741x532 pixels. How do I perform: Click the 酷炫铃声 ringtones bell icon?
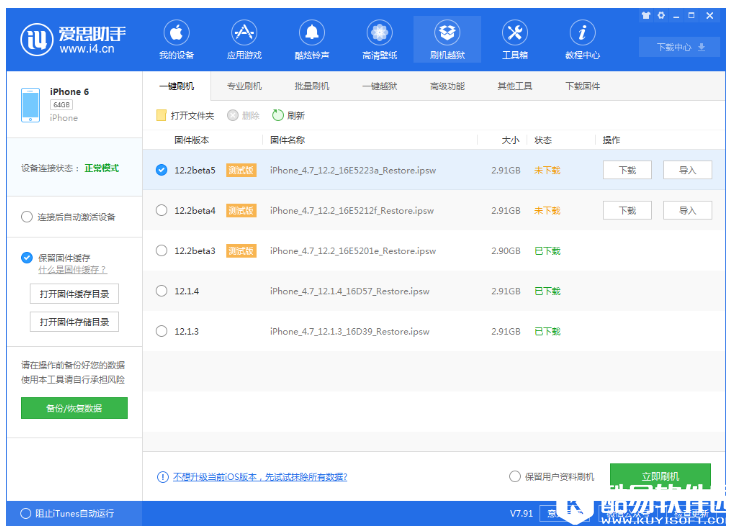(312, 39)
